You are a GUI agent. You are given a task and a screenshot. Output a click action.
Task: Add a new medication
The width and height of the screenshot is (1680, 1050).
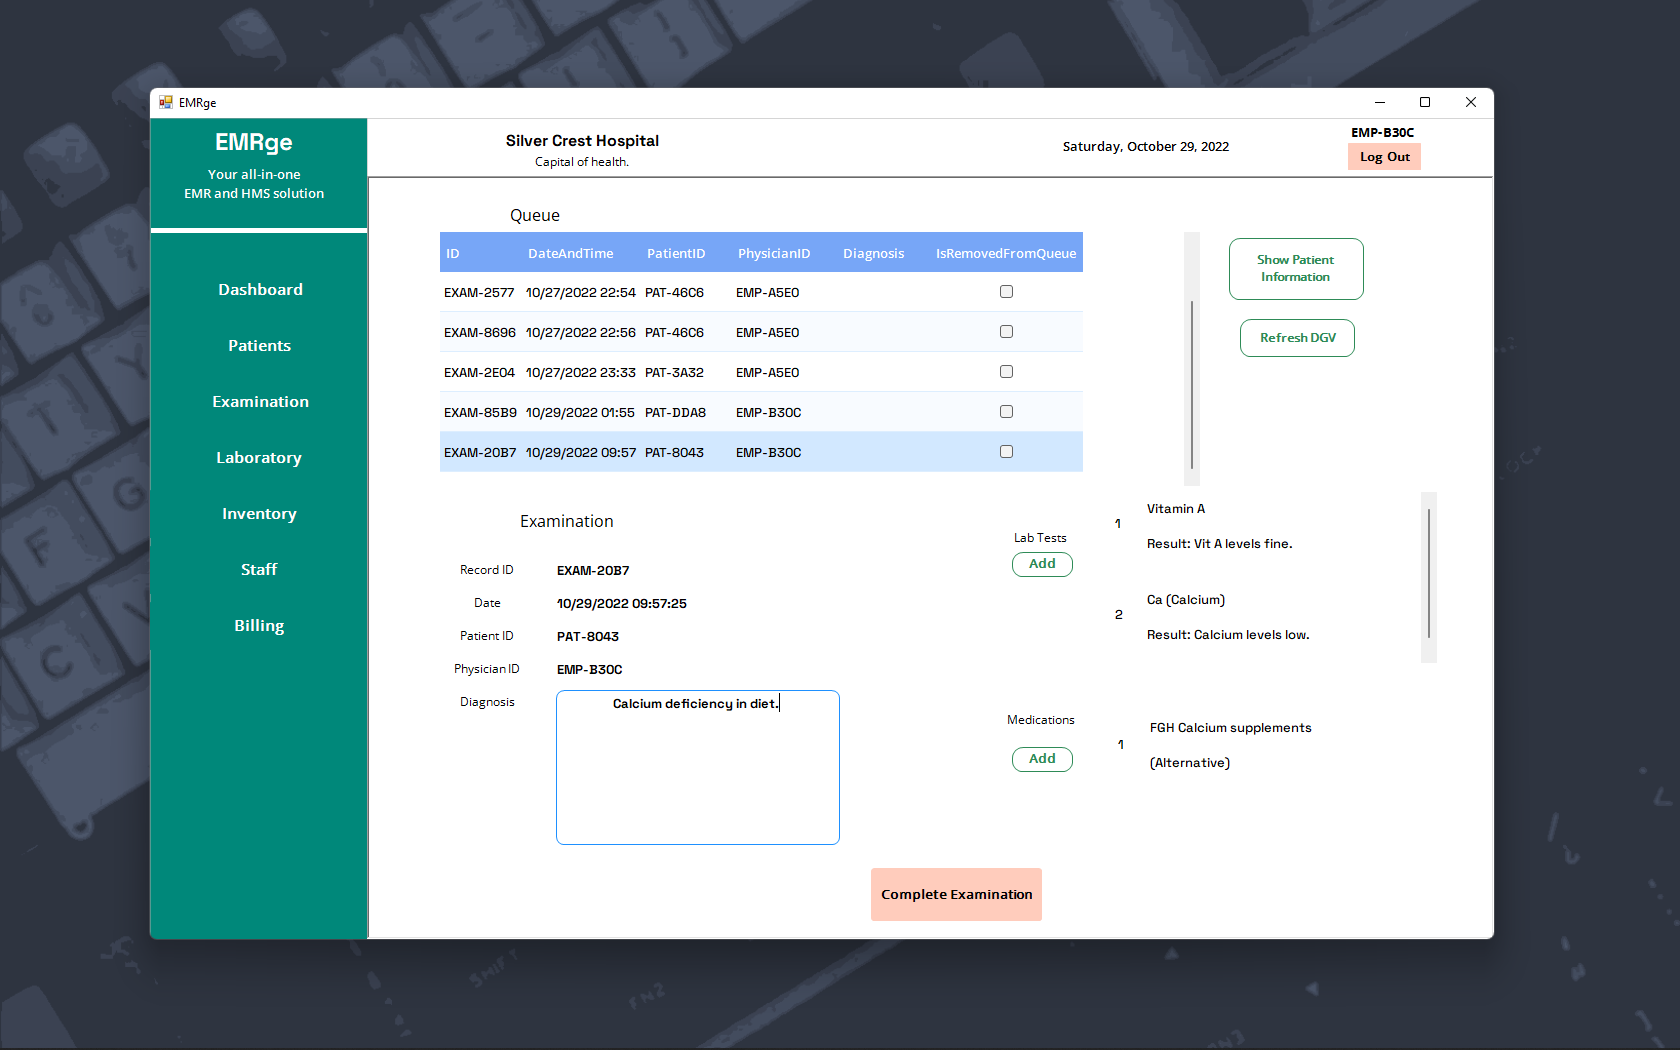(x=1041, y=759)
